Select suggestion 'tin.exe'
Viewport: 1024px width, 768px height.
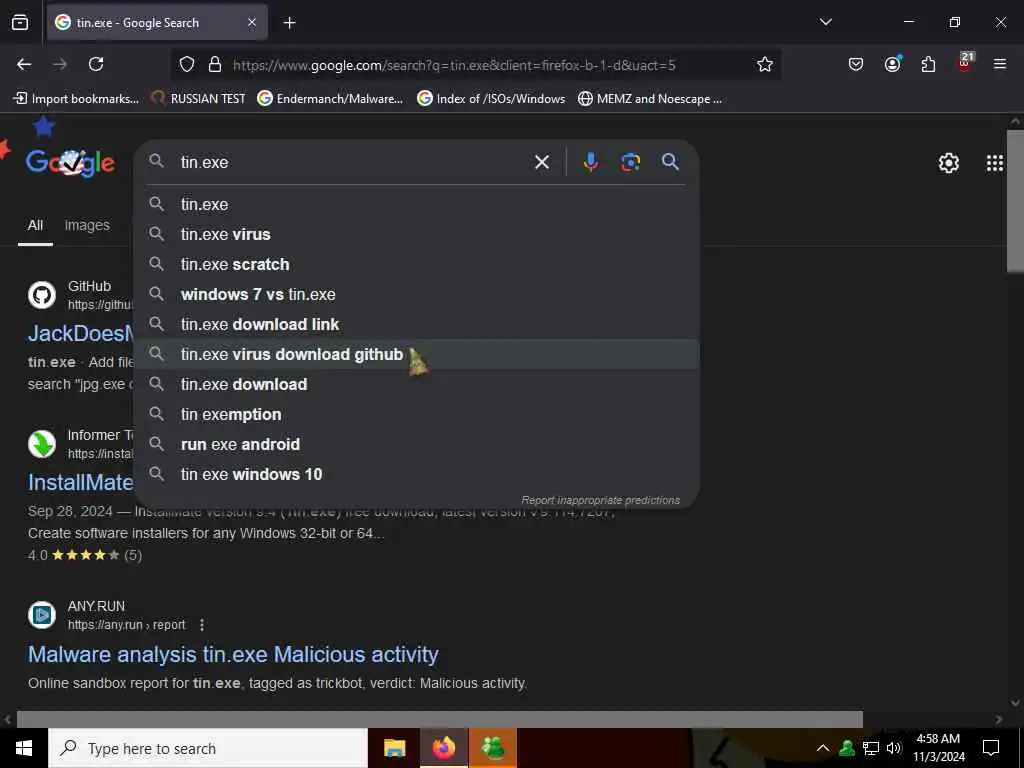[417, 204]
